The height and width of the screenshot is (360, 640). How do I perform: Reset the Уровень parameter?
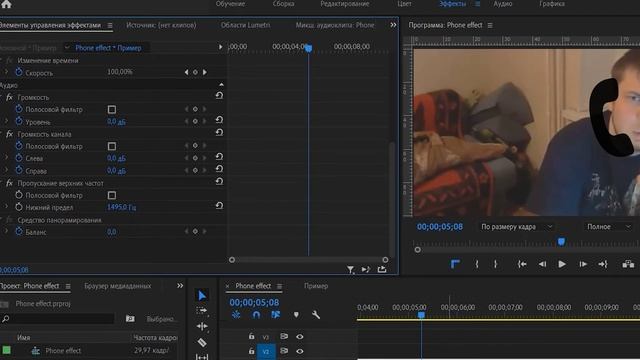point(219,120)
